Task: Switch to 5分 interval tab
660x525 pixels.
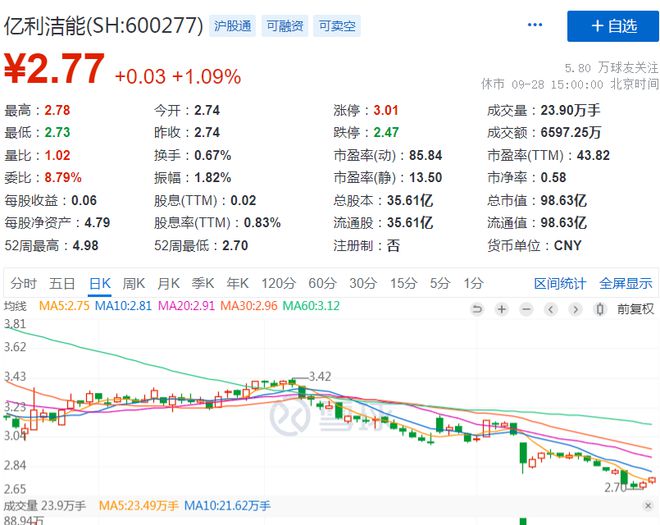Action: tap(440, 283)
